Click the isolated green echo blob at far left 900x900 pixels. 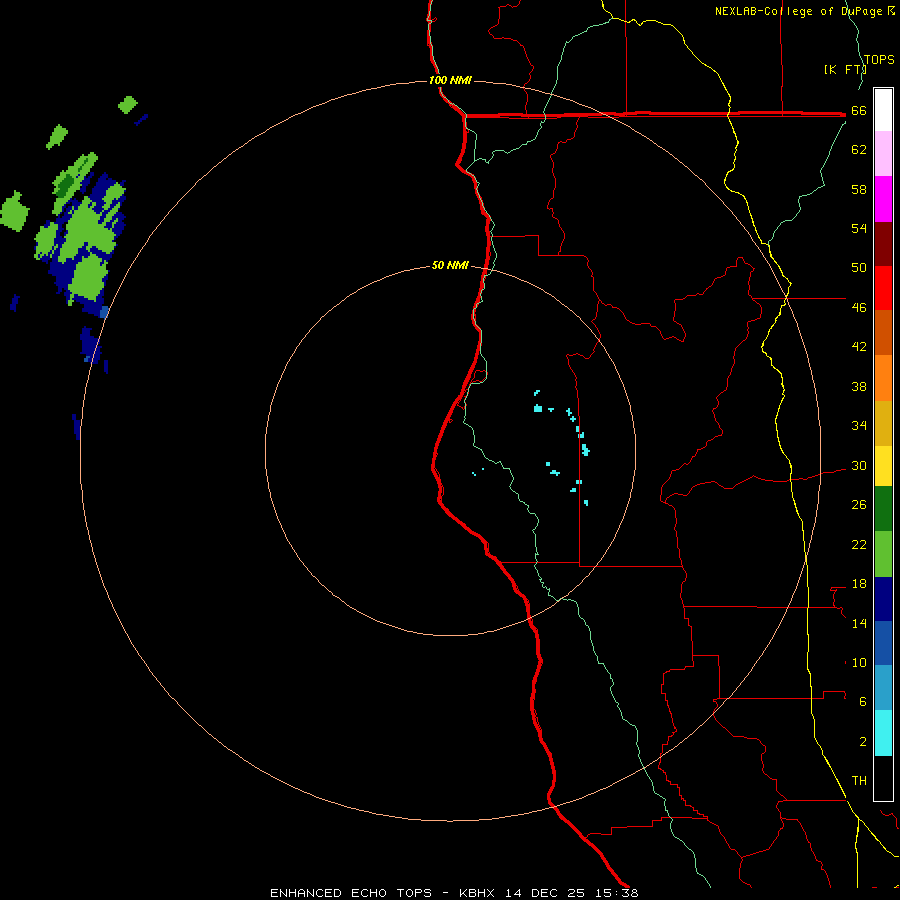14,211
